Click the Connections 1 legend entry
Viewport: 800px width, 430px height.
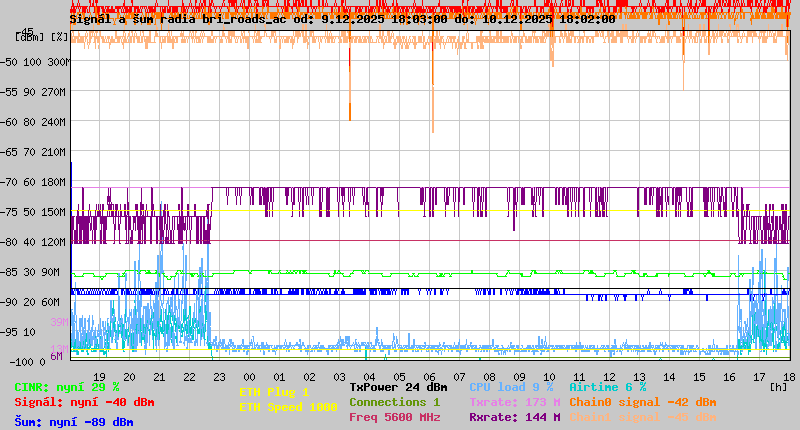[394, 402]
